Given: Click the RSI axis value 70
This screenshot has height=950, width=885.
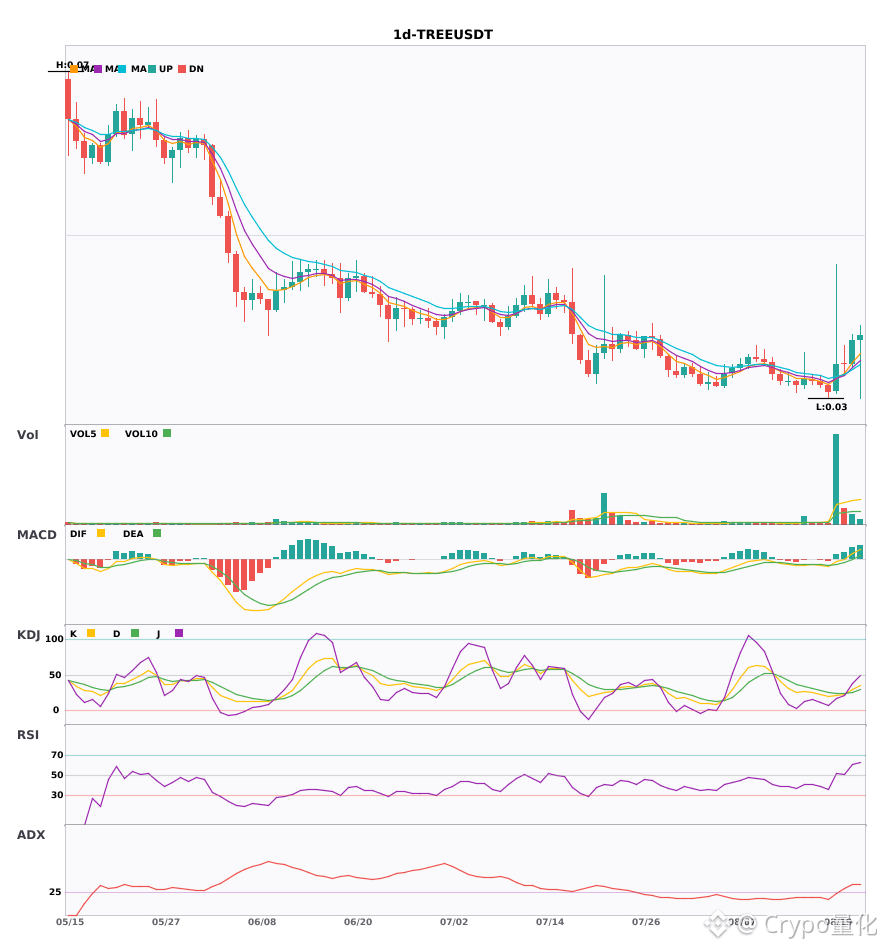Looking at the screenshot, I should click(x=57, y=755).
